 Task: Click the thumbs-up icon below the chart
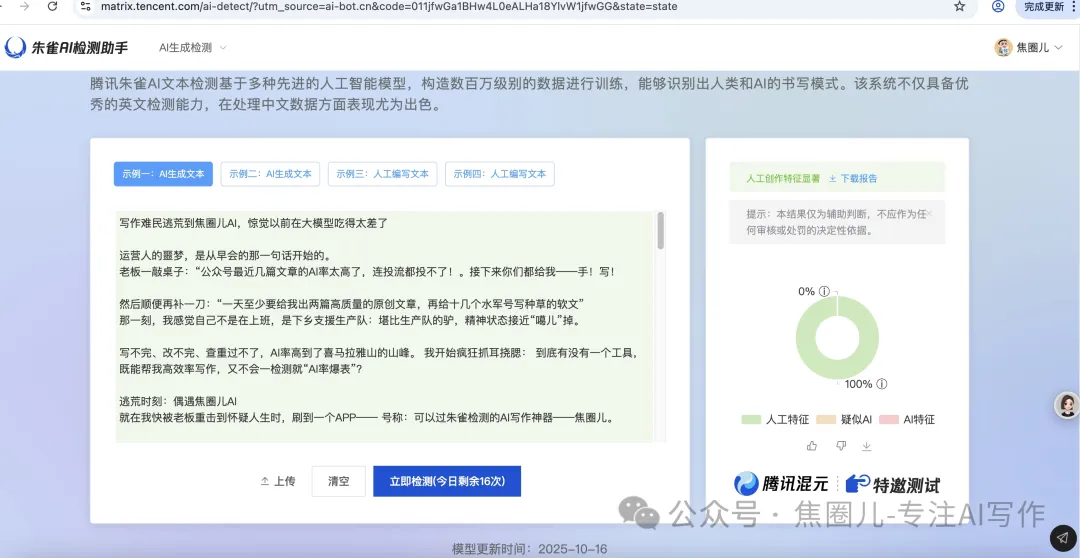point(812,446)
